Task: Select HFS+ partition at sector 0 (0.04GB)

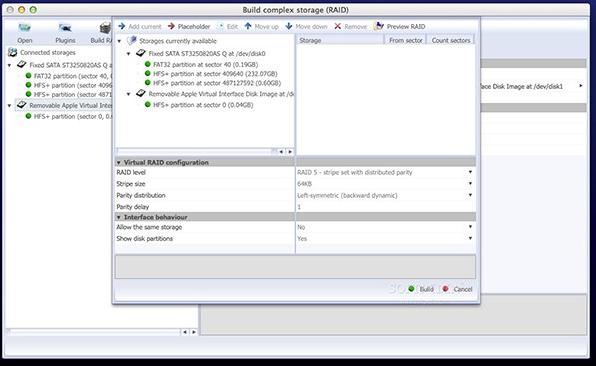Action: pos(203,105)
